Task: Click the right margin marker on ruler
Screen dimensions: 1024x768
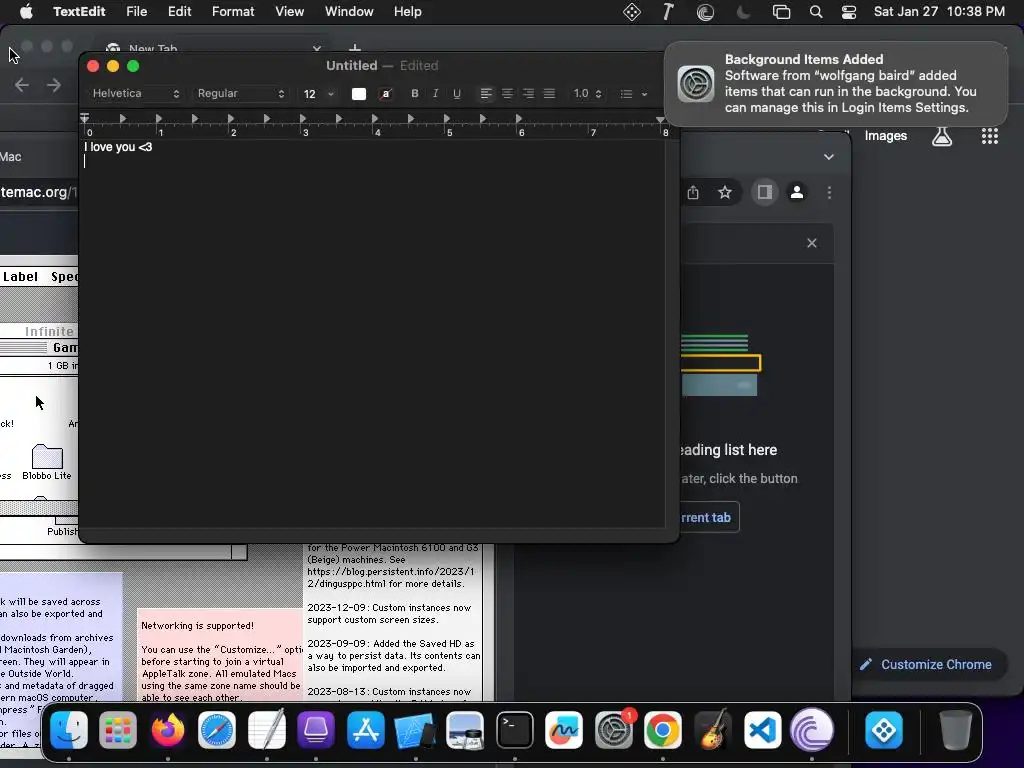Action: click(660, 120)
